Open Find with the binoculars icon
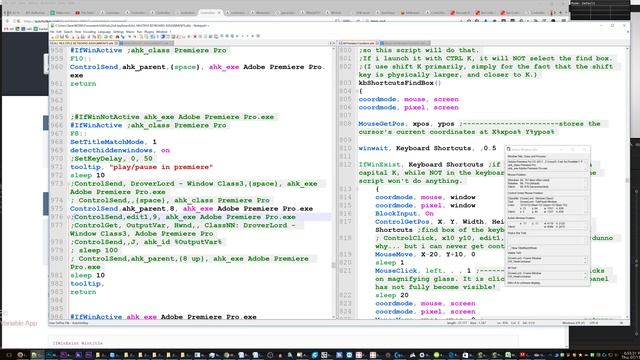The height and width of the screenshot is (360, 640). 117,36
